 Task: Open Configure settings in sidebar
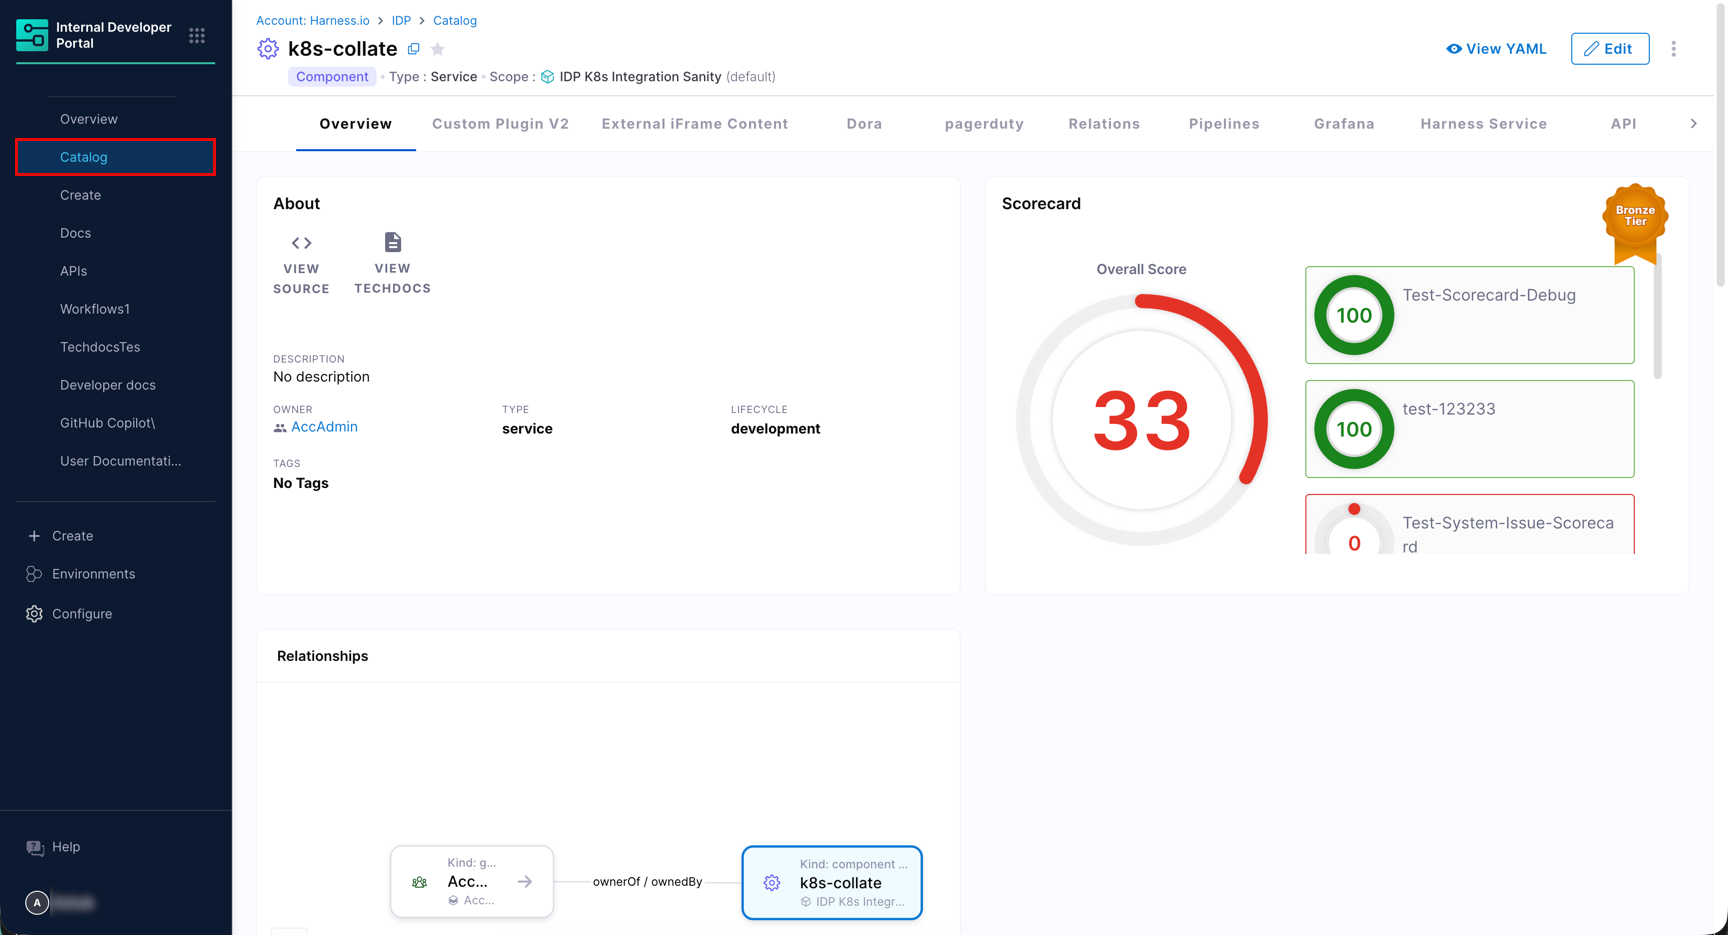coord(82,614)
